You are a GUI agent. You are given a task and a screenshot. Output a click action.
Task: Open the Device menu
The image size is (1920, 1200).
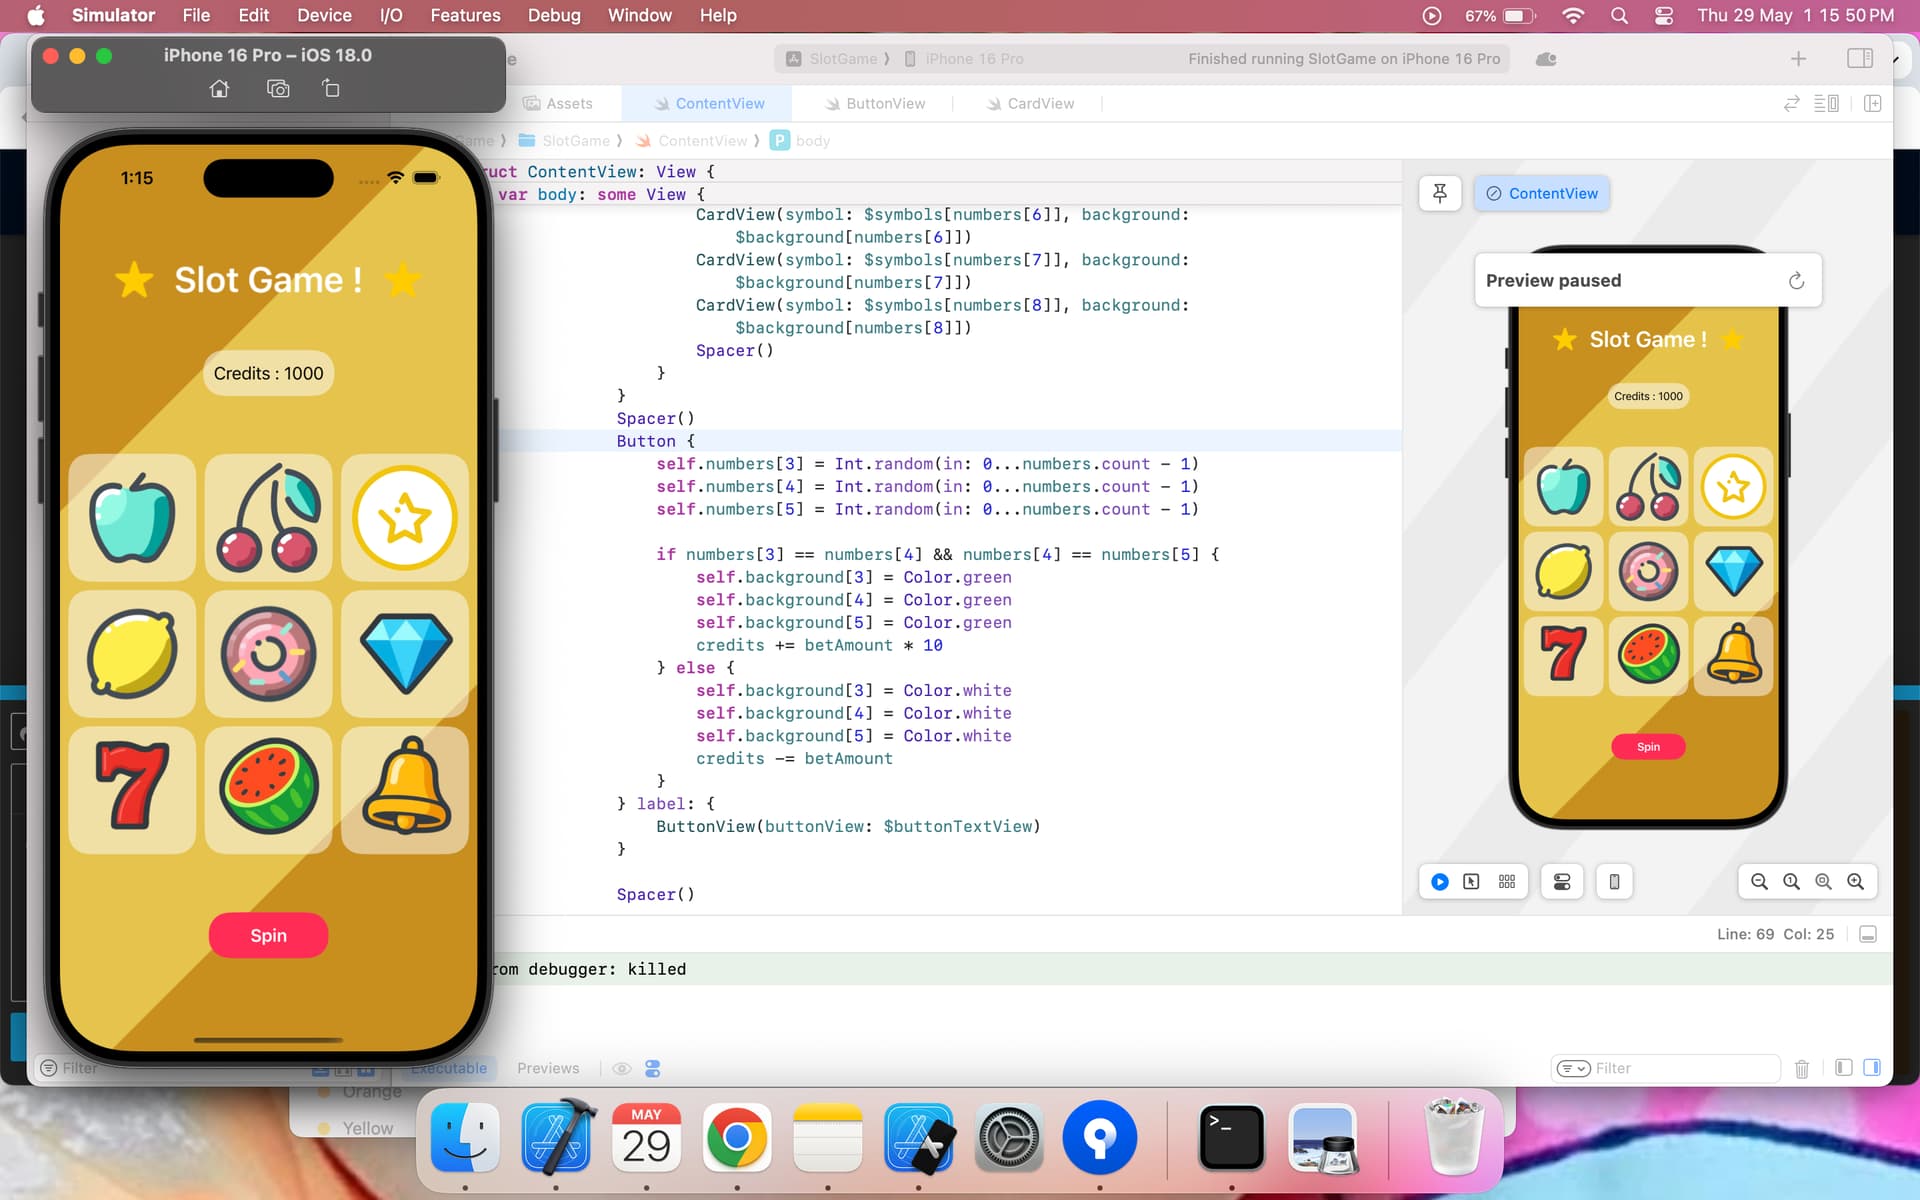pos(324,15)
